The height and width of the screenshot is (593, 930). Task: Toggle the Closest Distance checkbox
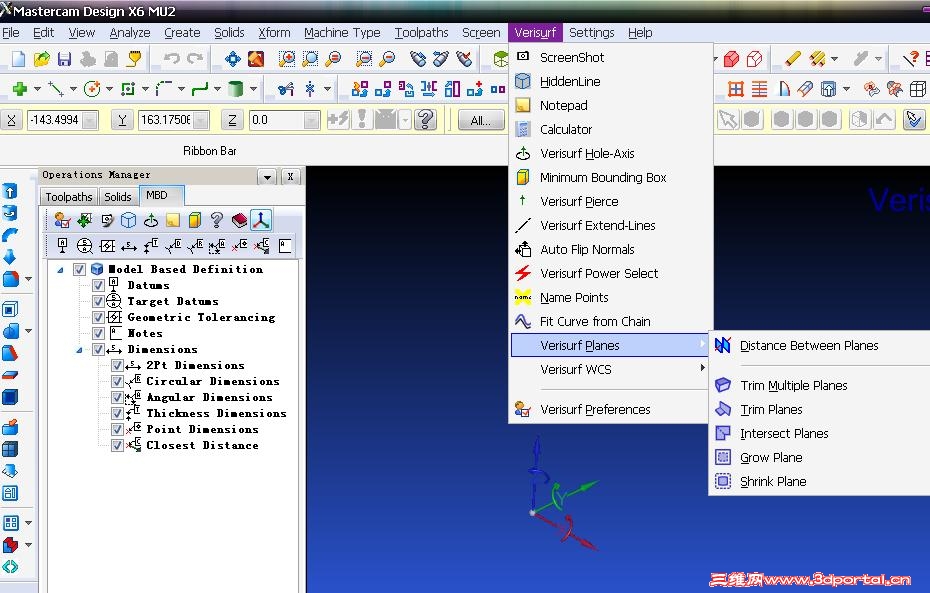[117, 445]
